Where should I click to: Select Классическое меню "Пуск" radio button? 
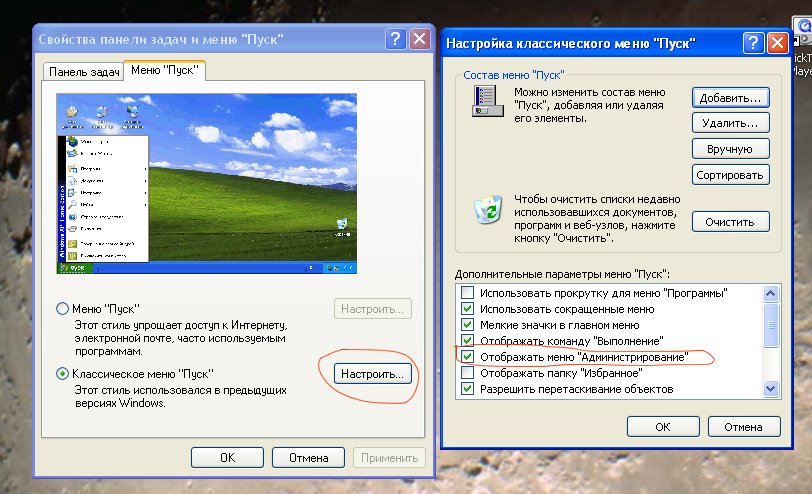pos(62,373)
